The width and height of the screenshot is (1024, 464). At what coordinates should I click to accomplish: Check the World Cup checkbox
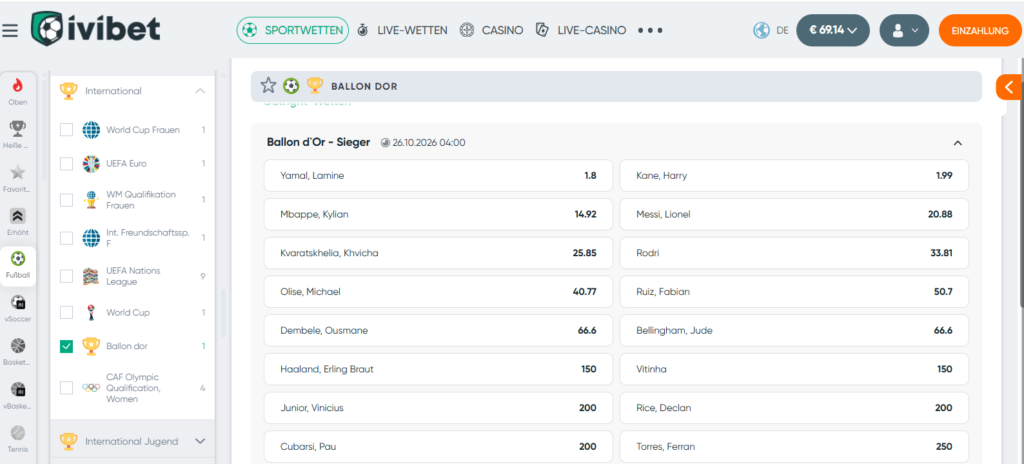pos(67,312)
